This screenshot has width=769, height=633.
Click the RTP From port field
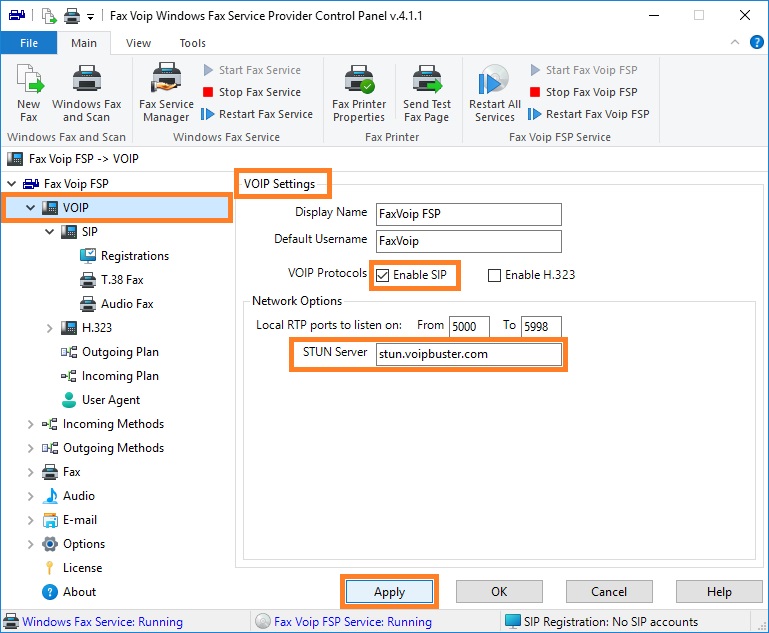[x=469, y=327]
